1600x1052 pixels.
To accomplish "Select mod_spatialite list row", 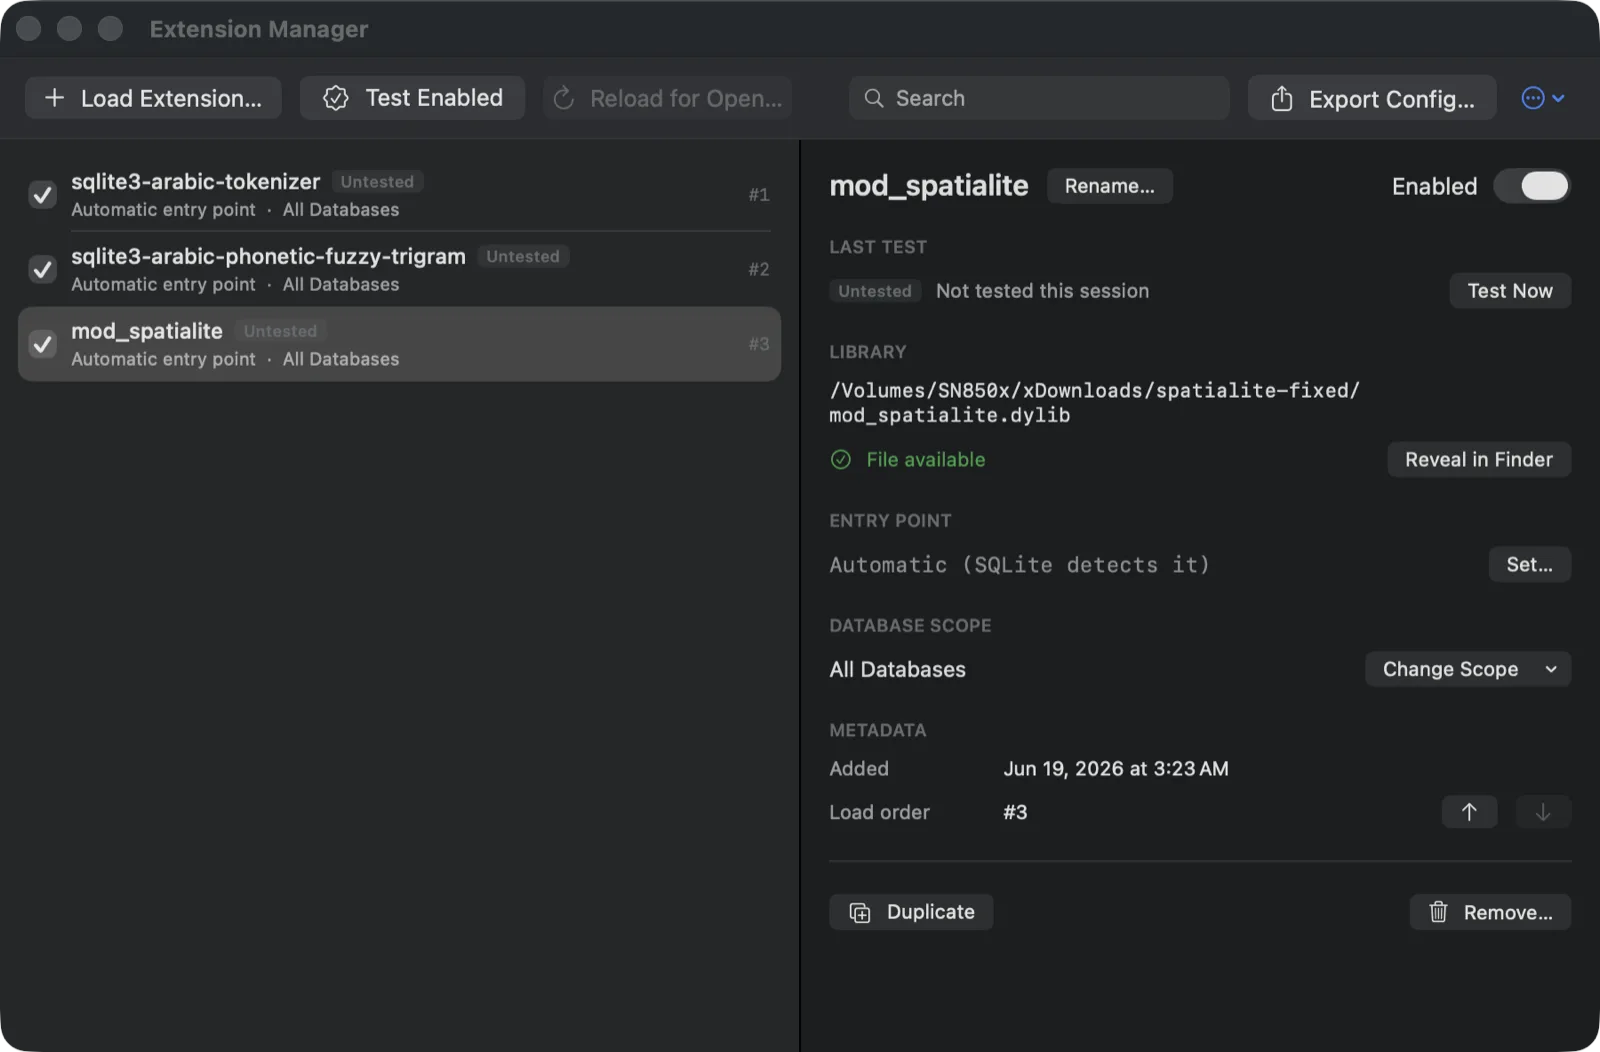I will point(399,344).
